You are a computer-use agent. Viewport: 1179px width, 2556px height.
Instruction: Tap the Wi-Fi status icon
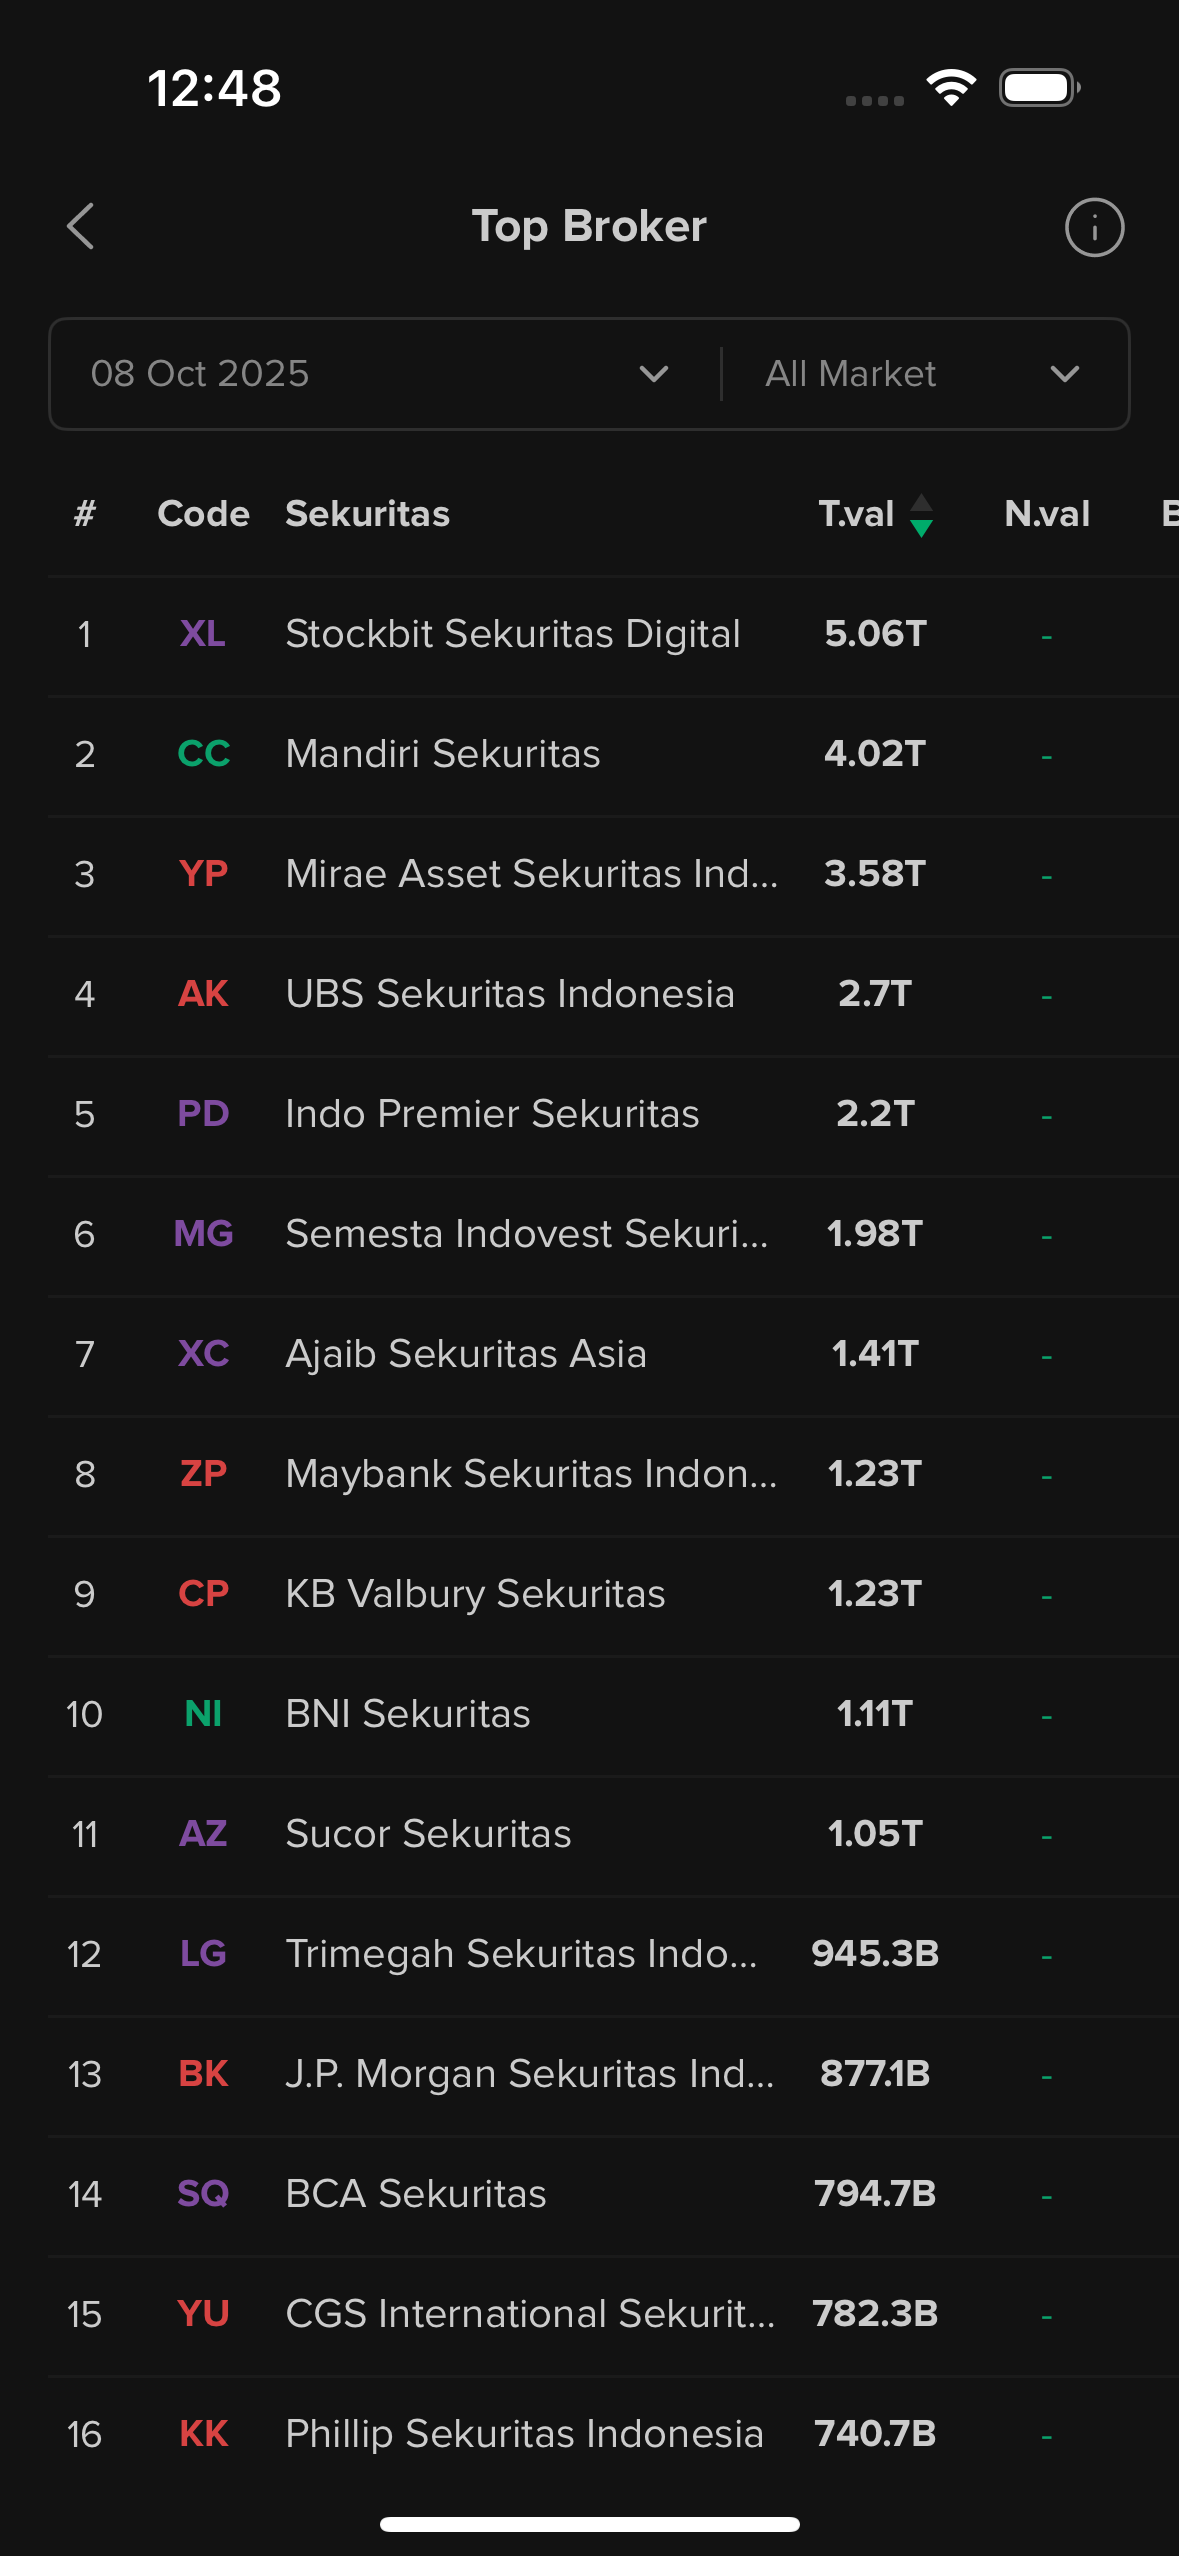[951, 88]
